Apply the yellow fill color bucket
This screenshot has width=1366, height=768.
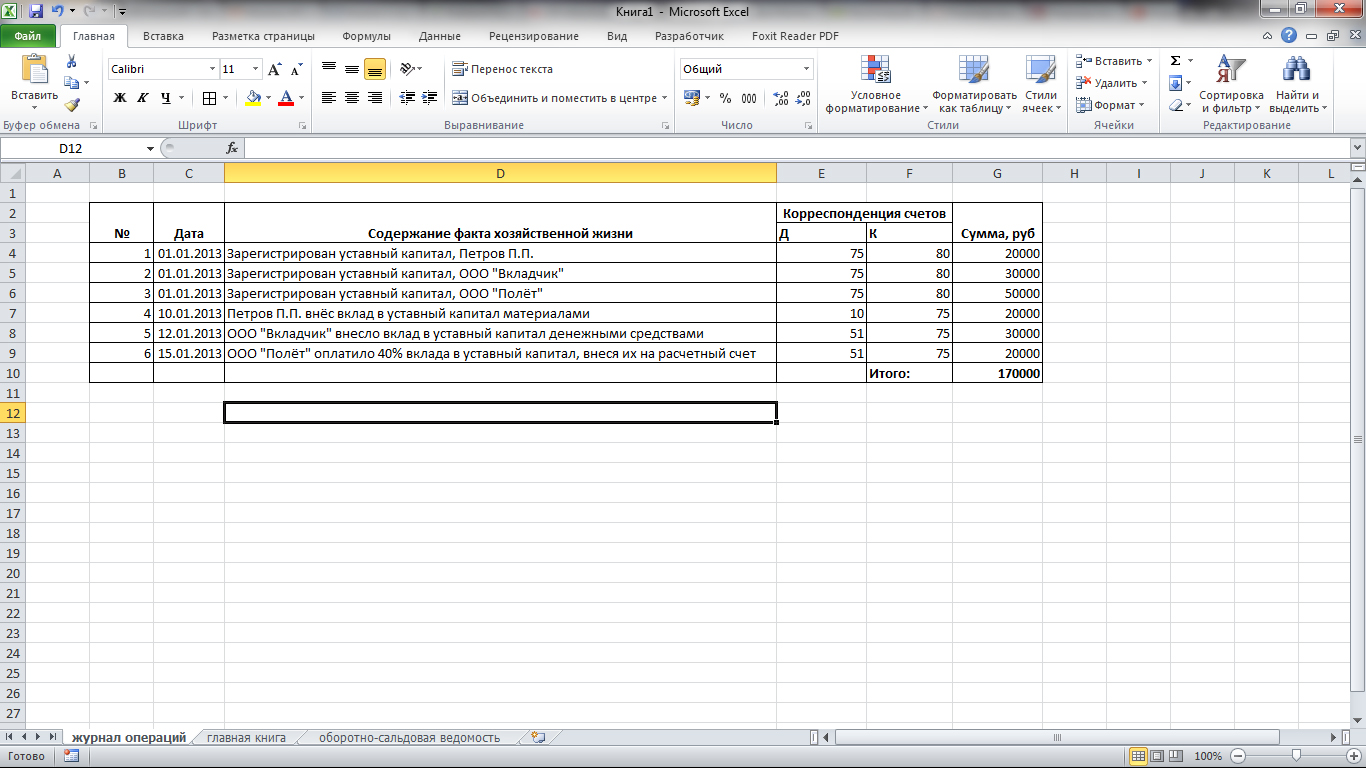coord(254,98)
